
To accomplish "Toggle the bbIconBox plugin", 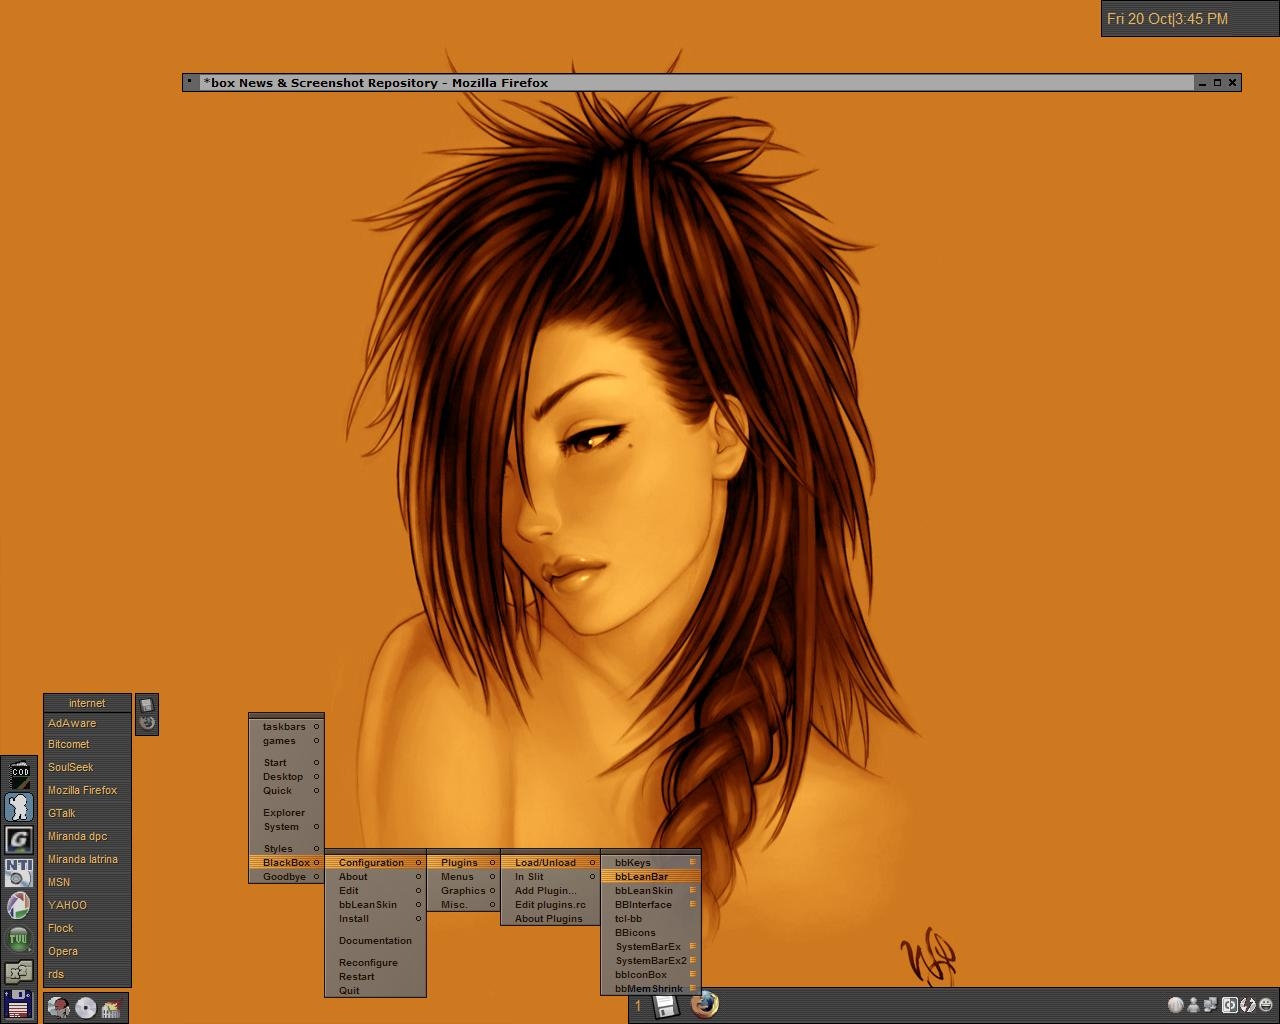I will click(x=650, y=975).
